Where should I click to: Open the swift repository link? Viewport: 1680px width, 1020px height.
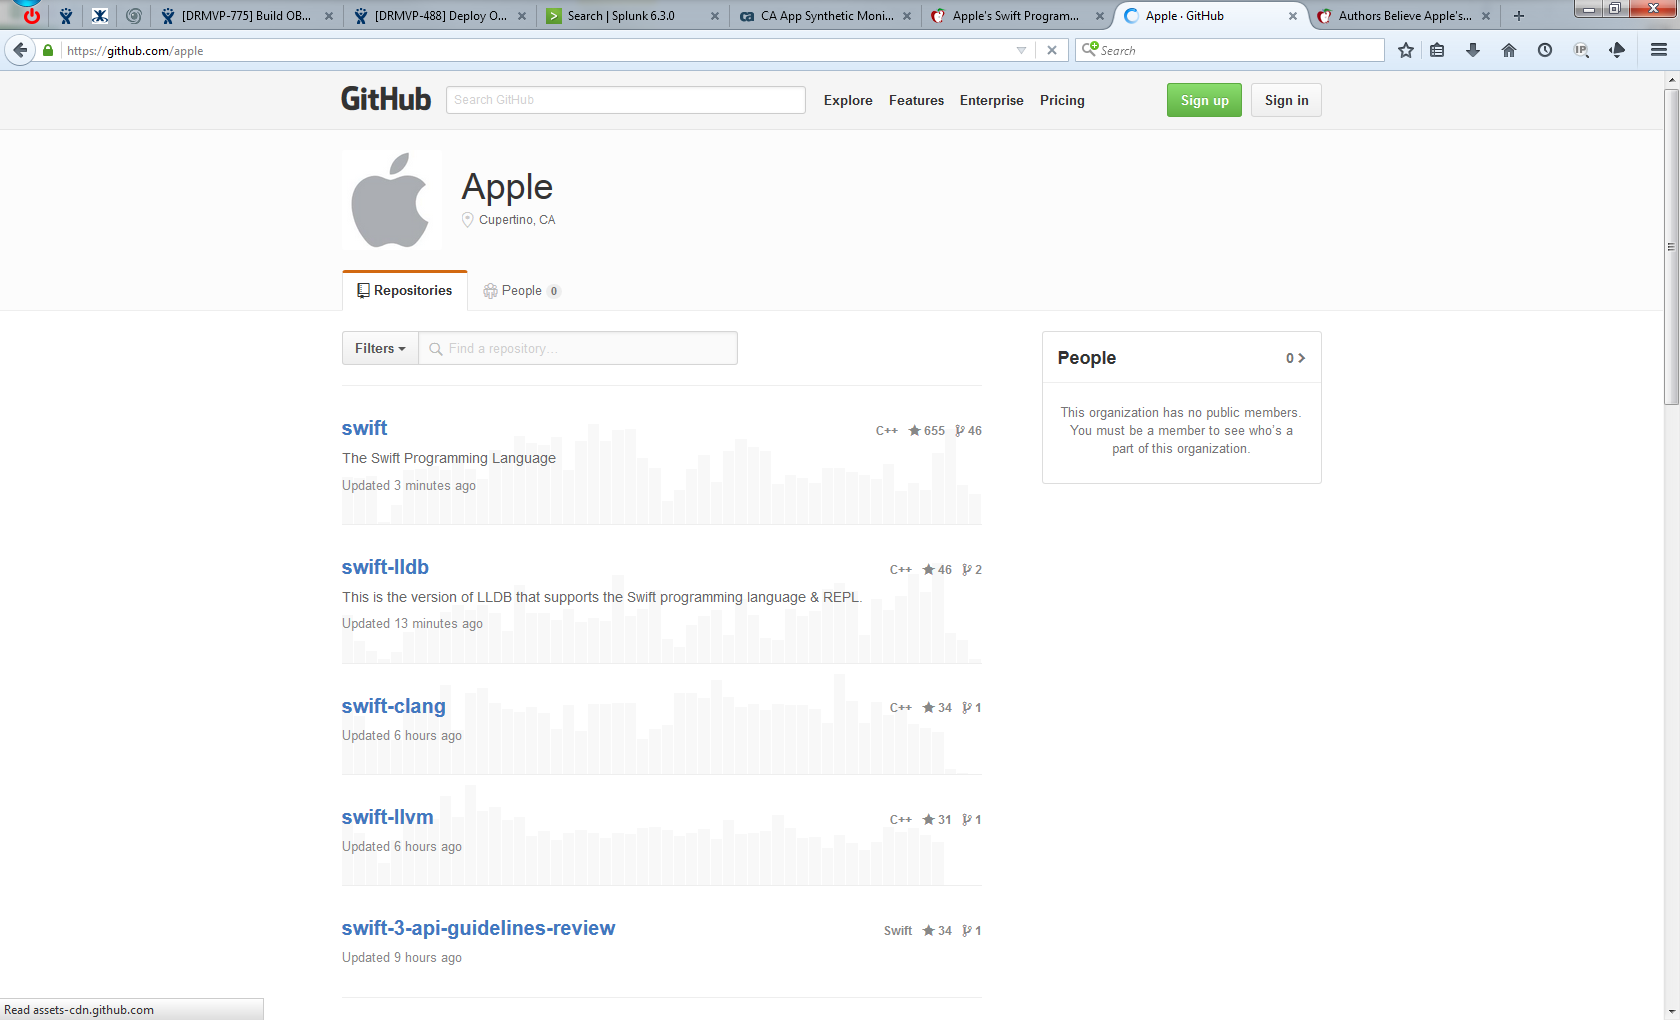click(364, 428)
